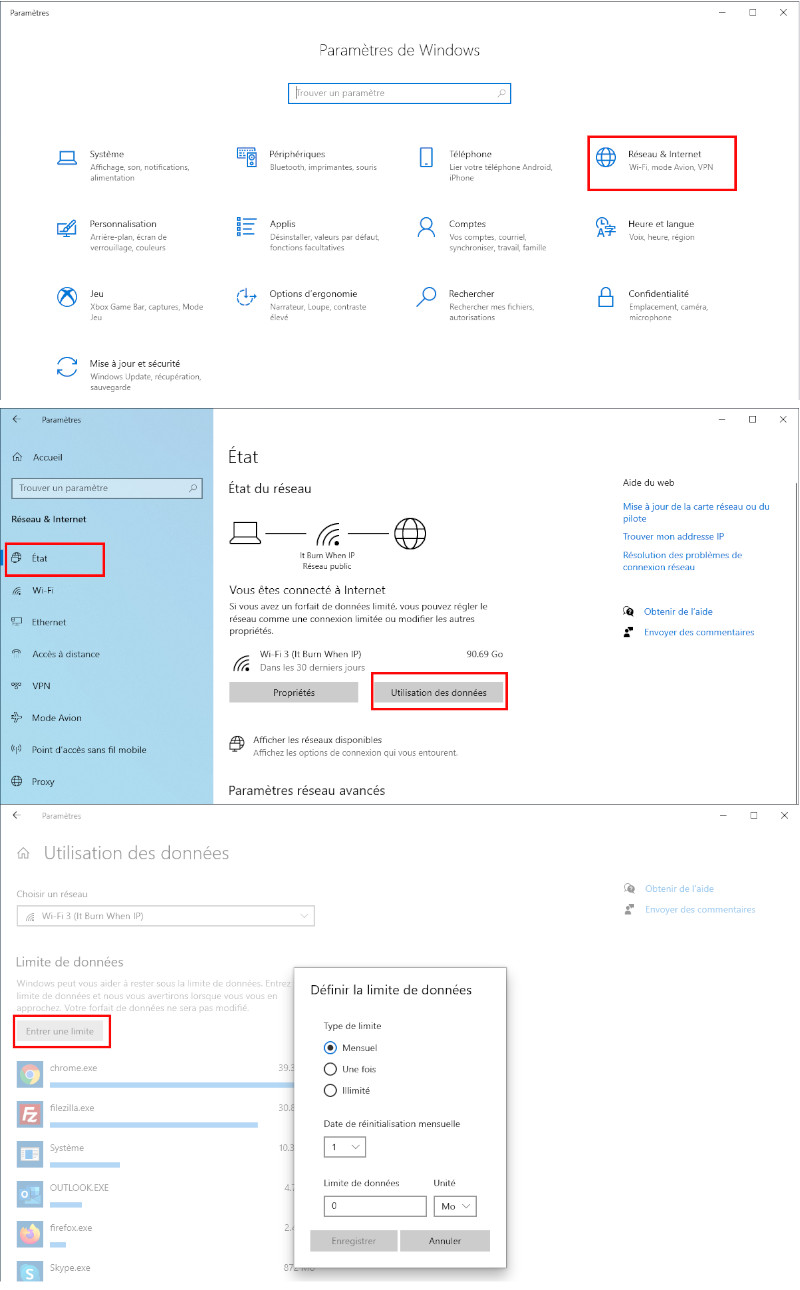Click sidebar Trouver un paramètre search field
Viewport: 800px width, 1290px height.
tap(106, 488)
